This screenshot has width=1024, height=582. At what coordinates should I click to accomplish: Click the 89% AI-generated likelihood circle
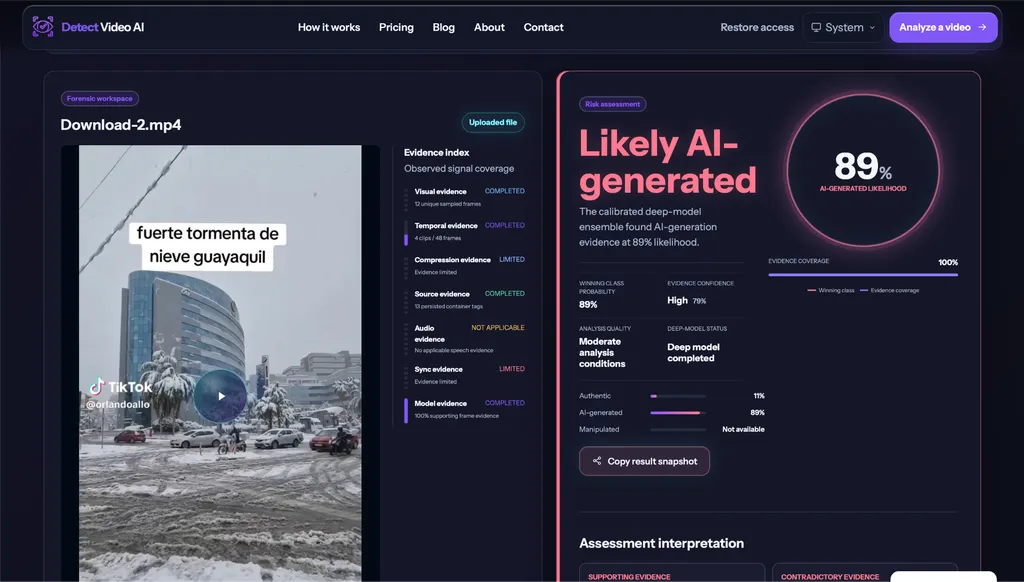pos(863,171)
